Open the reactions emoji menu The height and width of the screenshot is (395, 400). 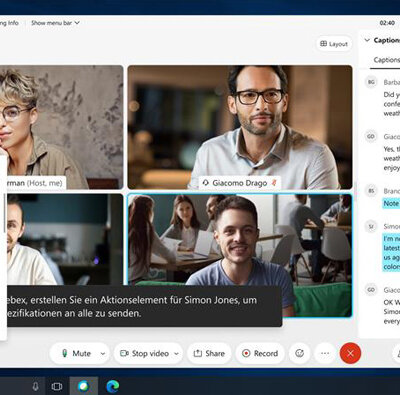300,353
